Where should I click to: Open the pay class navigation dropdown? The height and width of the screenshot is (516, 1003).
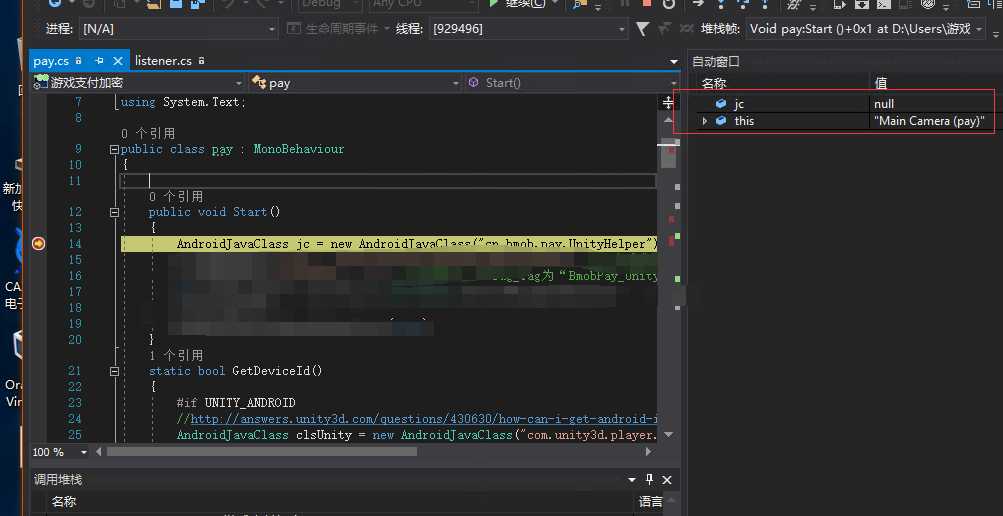355,82
